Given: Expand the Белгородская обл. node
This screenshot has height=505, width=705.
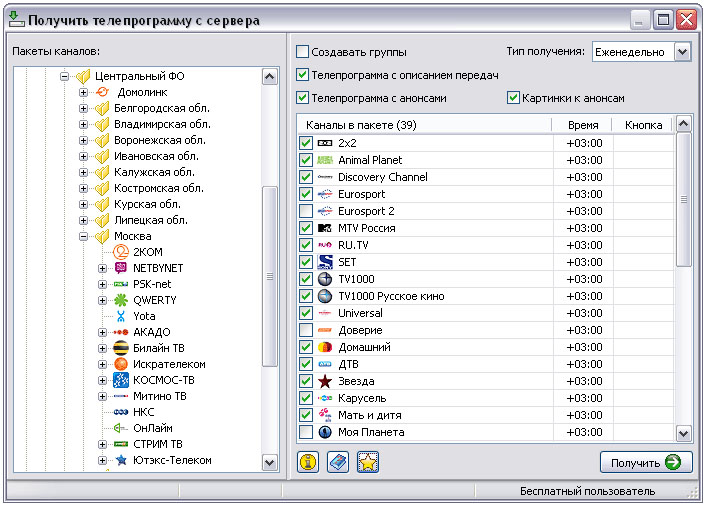Looking at the screenshot, I should 83,108.
